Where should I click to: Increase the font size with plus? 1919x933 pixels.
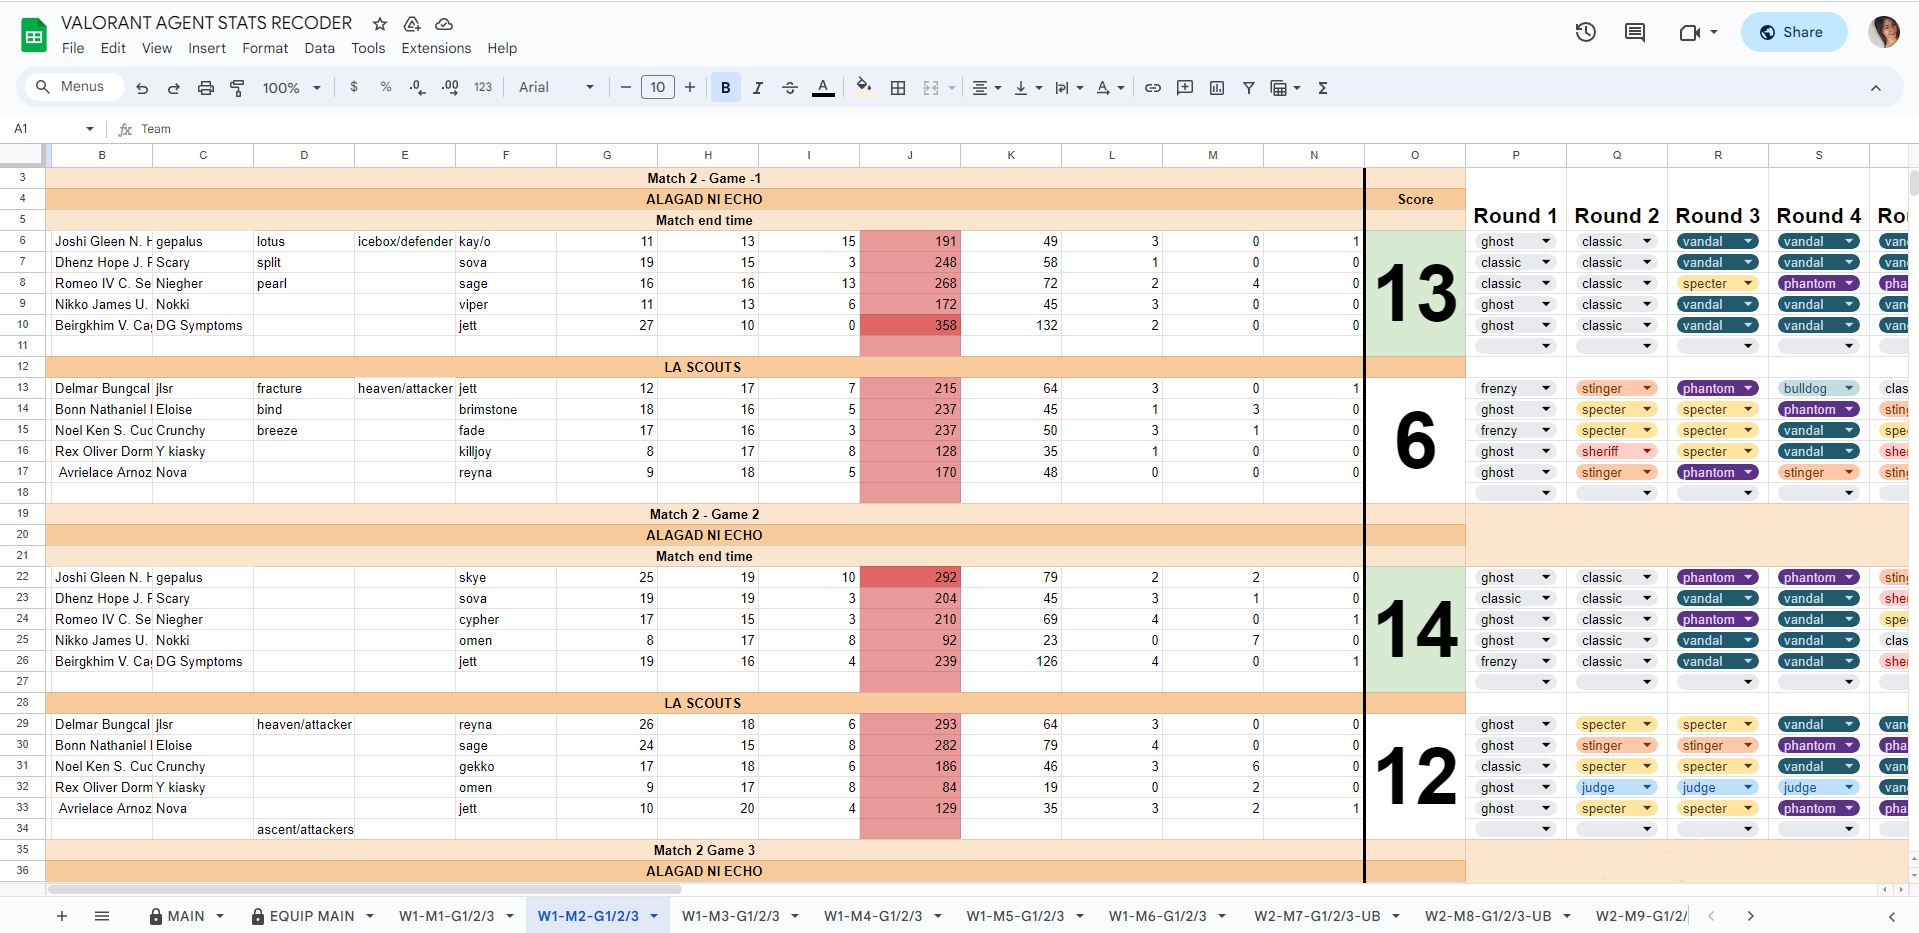690,88
